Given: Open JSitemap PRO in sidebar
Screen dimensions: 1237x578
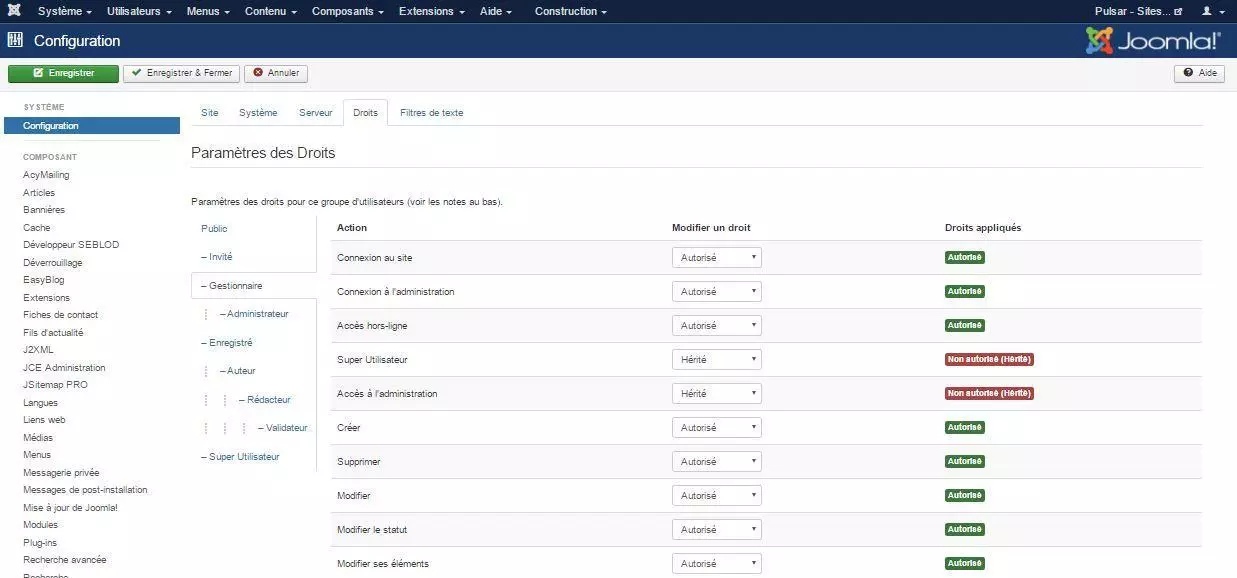Looking at the screenshot, I should click(56, 385).
